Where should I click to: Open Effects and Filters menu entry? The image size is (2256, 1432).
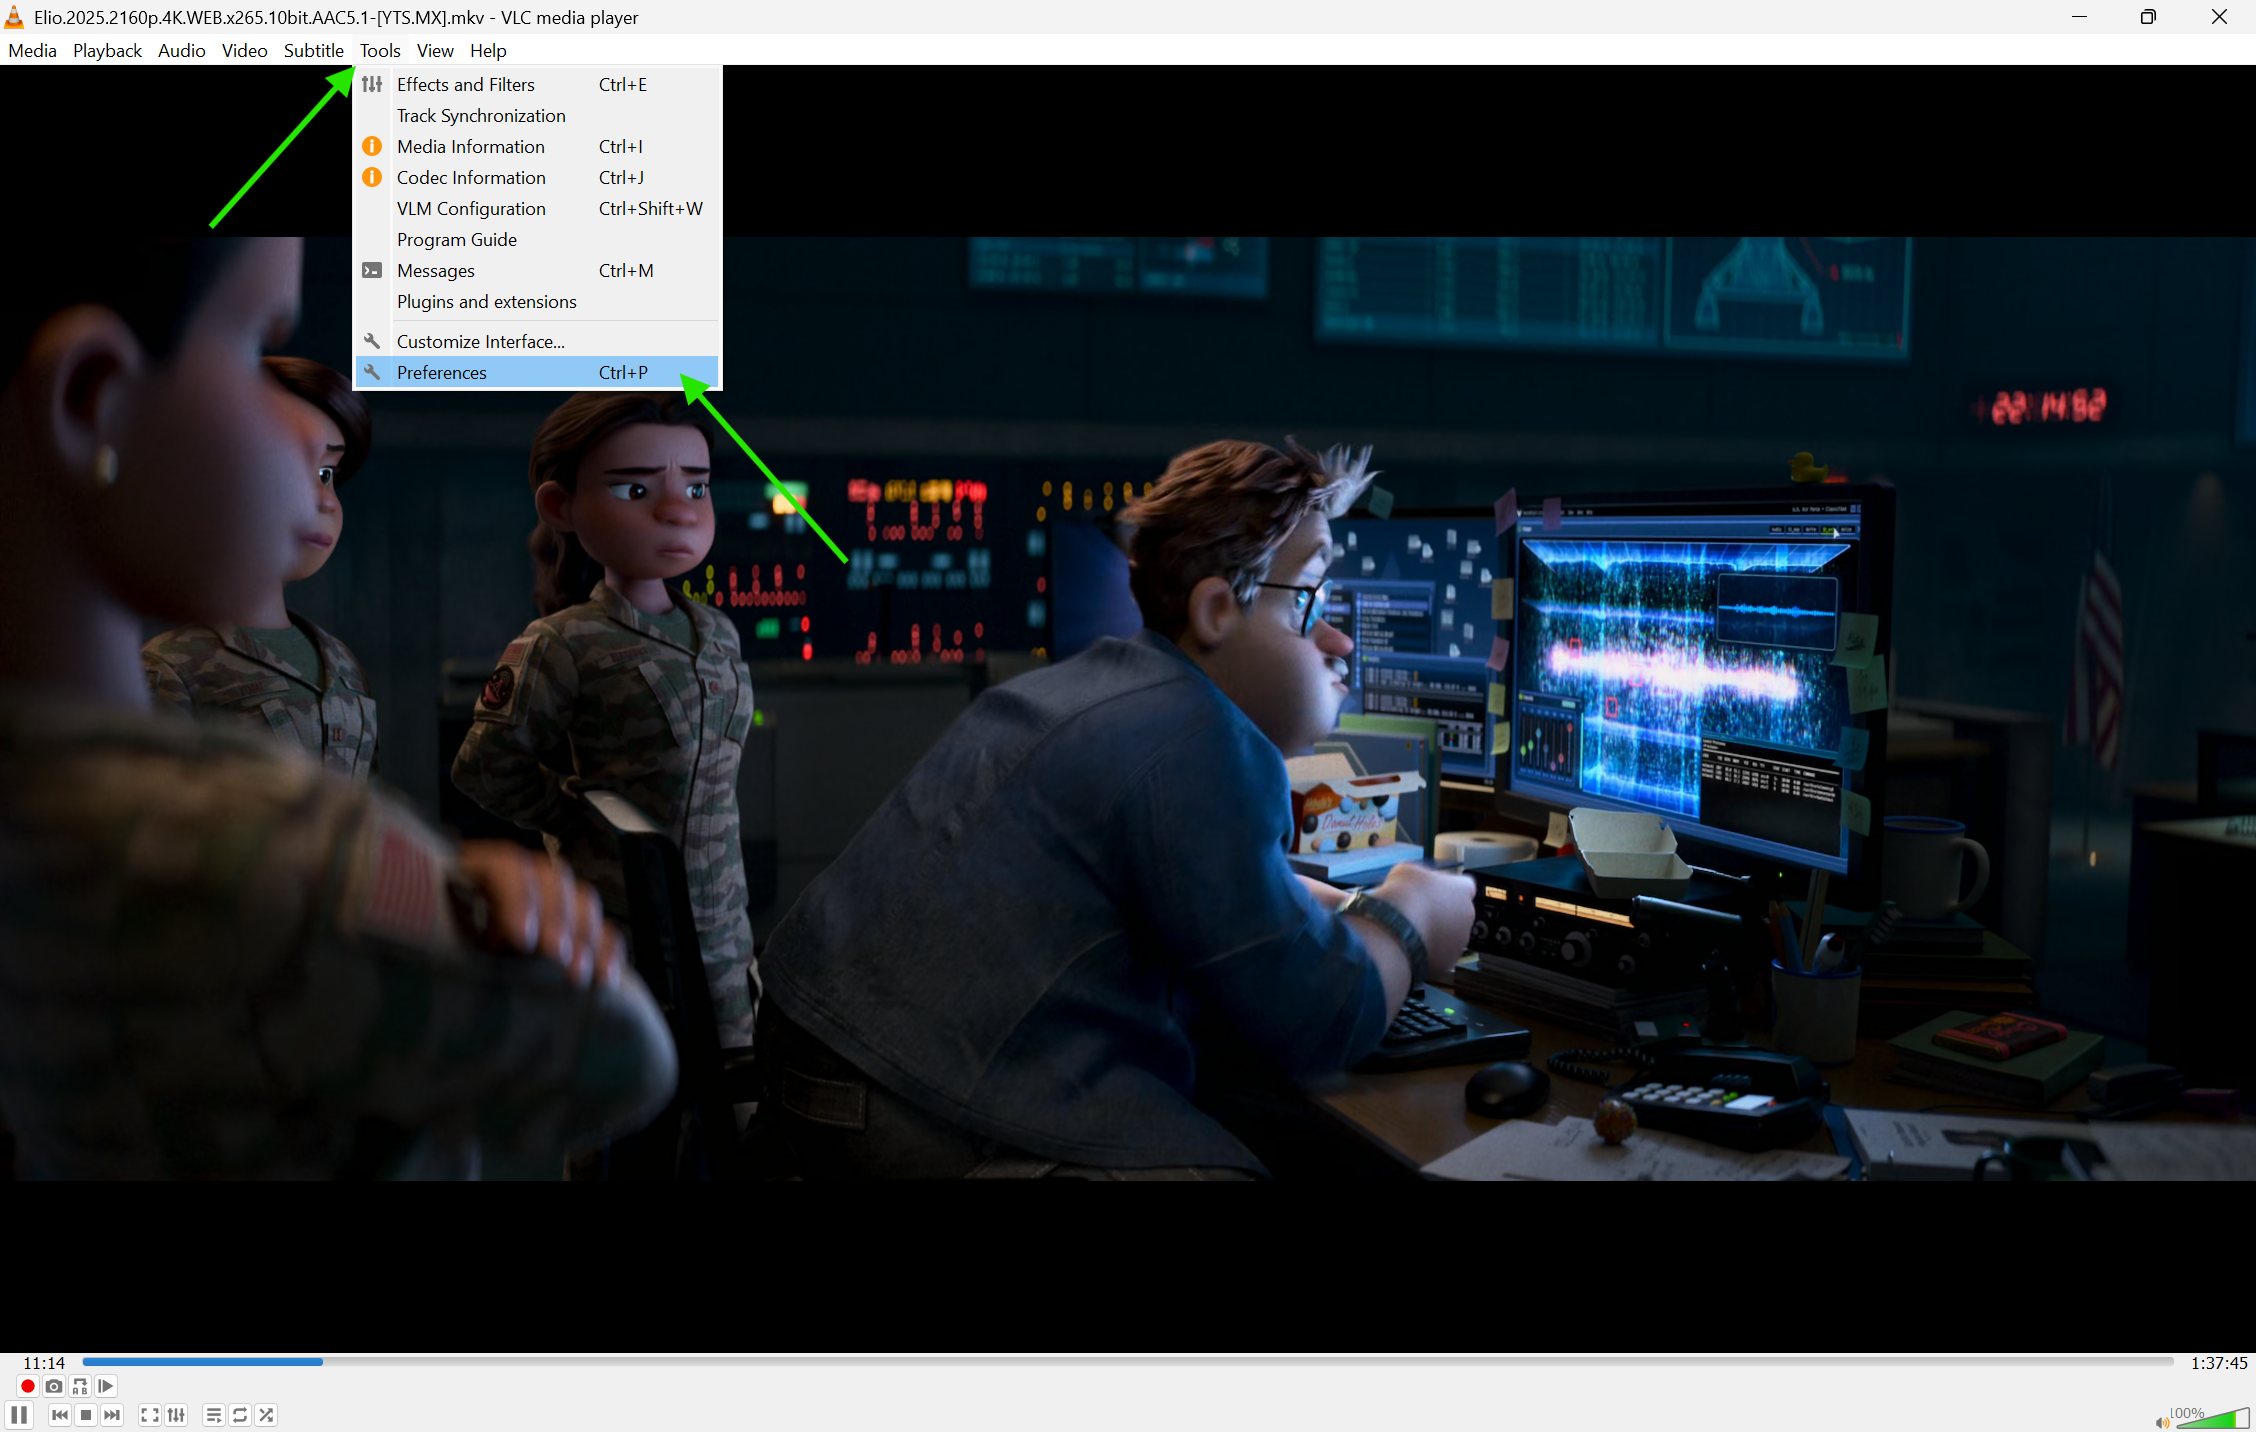pyautogui.click(x=465, y=85)
